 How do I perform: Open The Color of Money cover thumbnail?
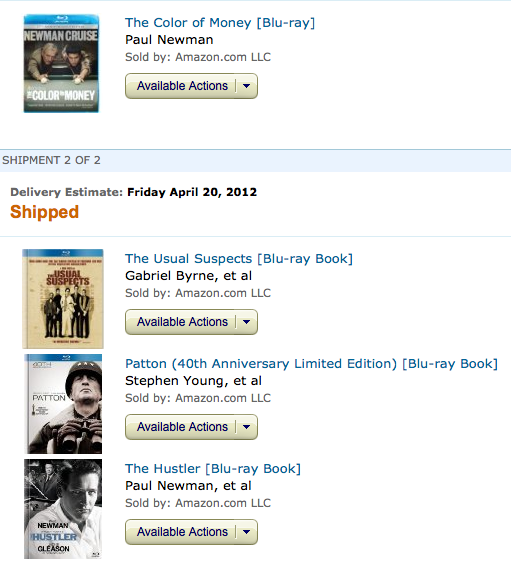click(x=61, y=63)
